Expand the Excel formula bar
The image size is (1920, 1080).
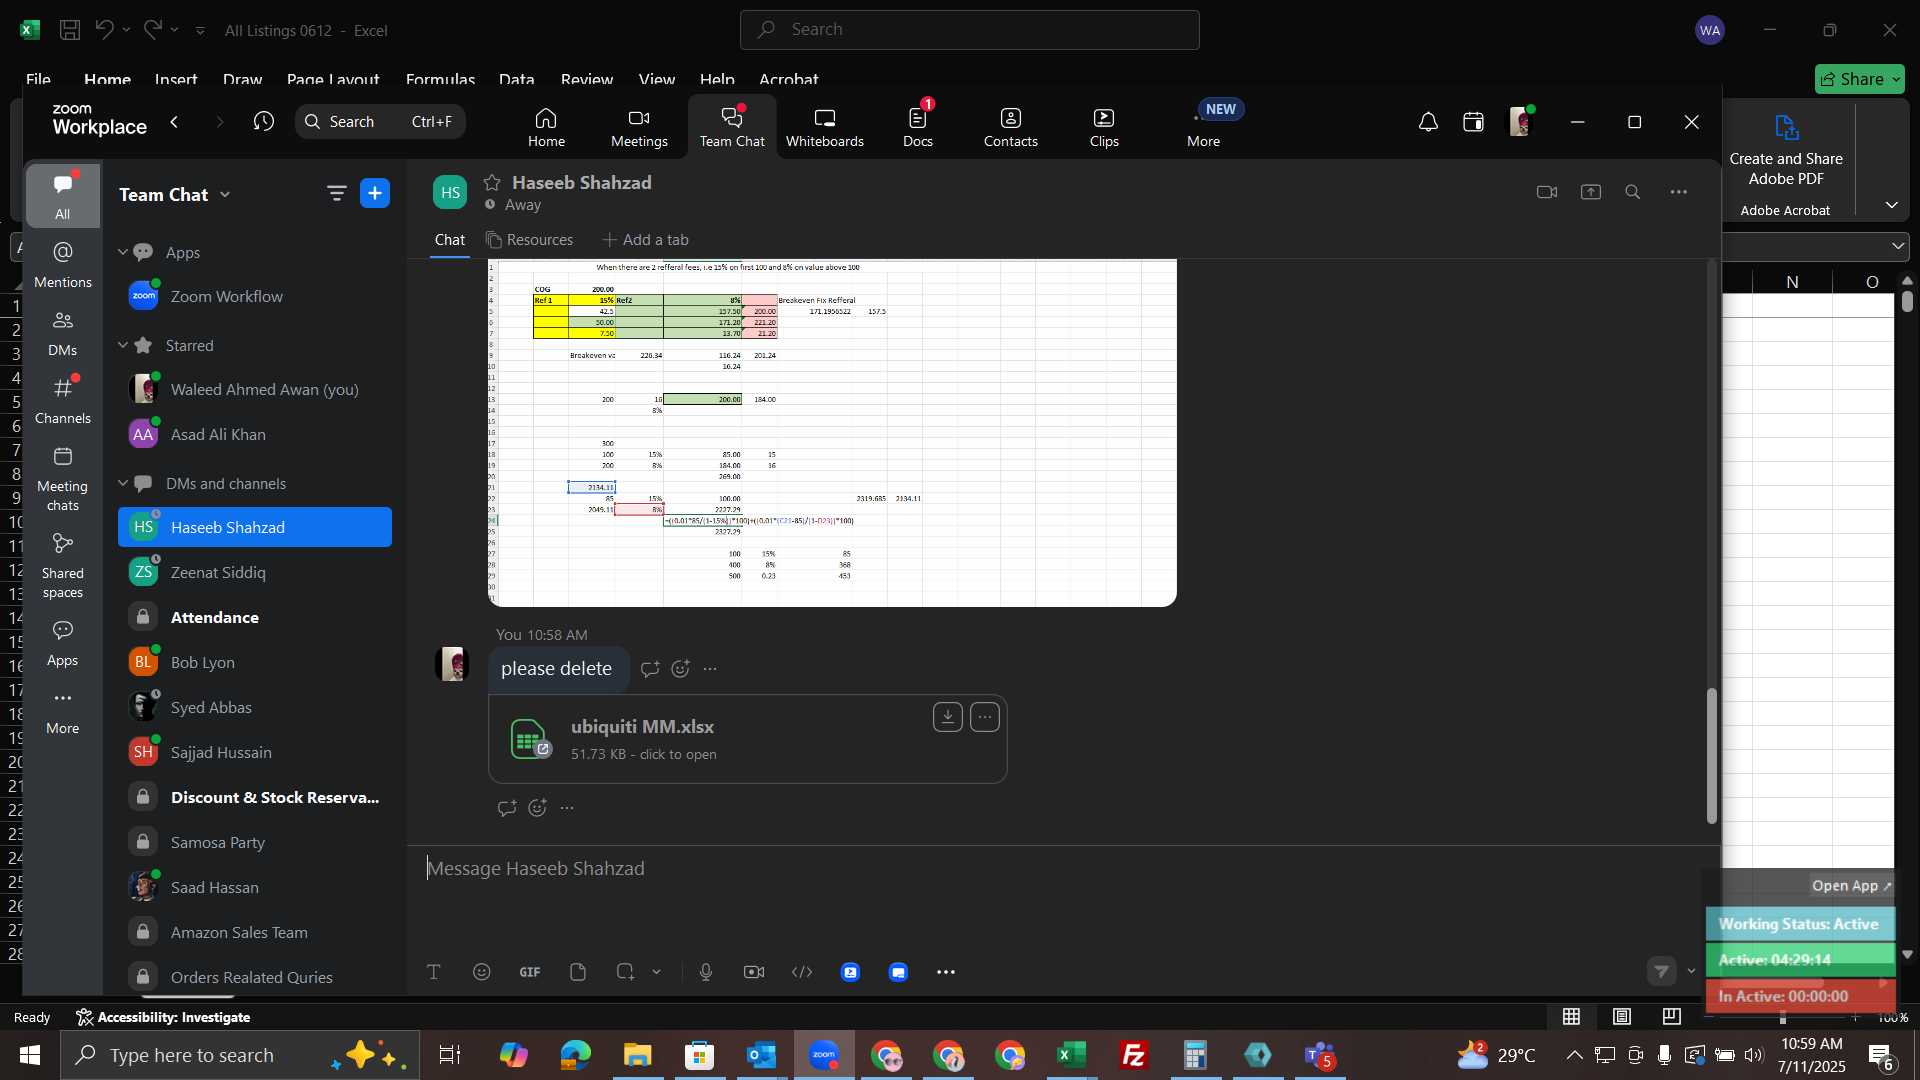click(1897, 246)
